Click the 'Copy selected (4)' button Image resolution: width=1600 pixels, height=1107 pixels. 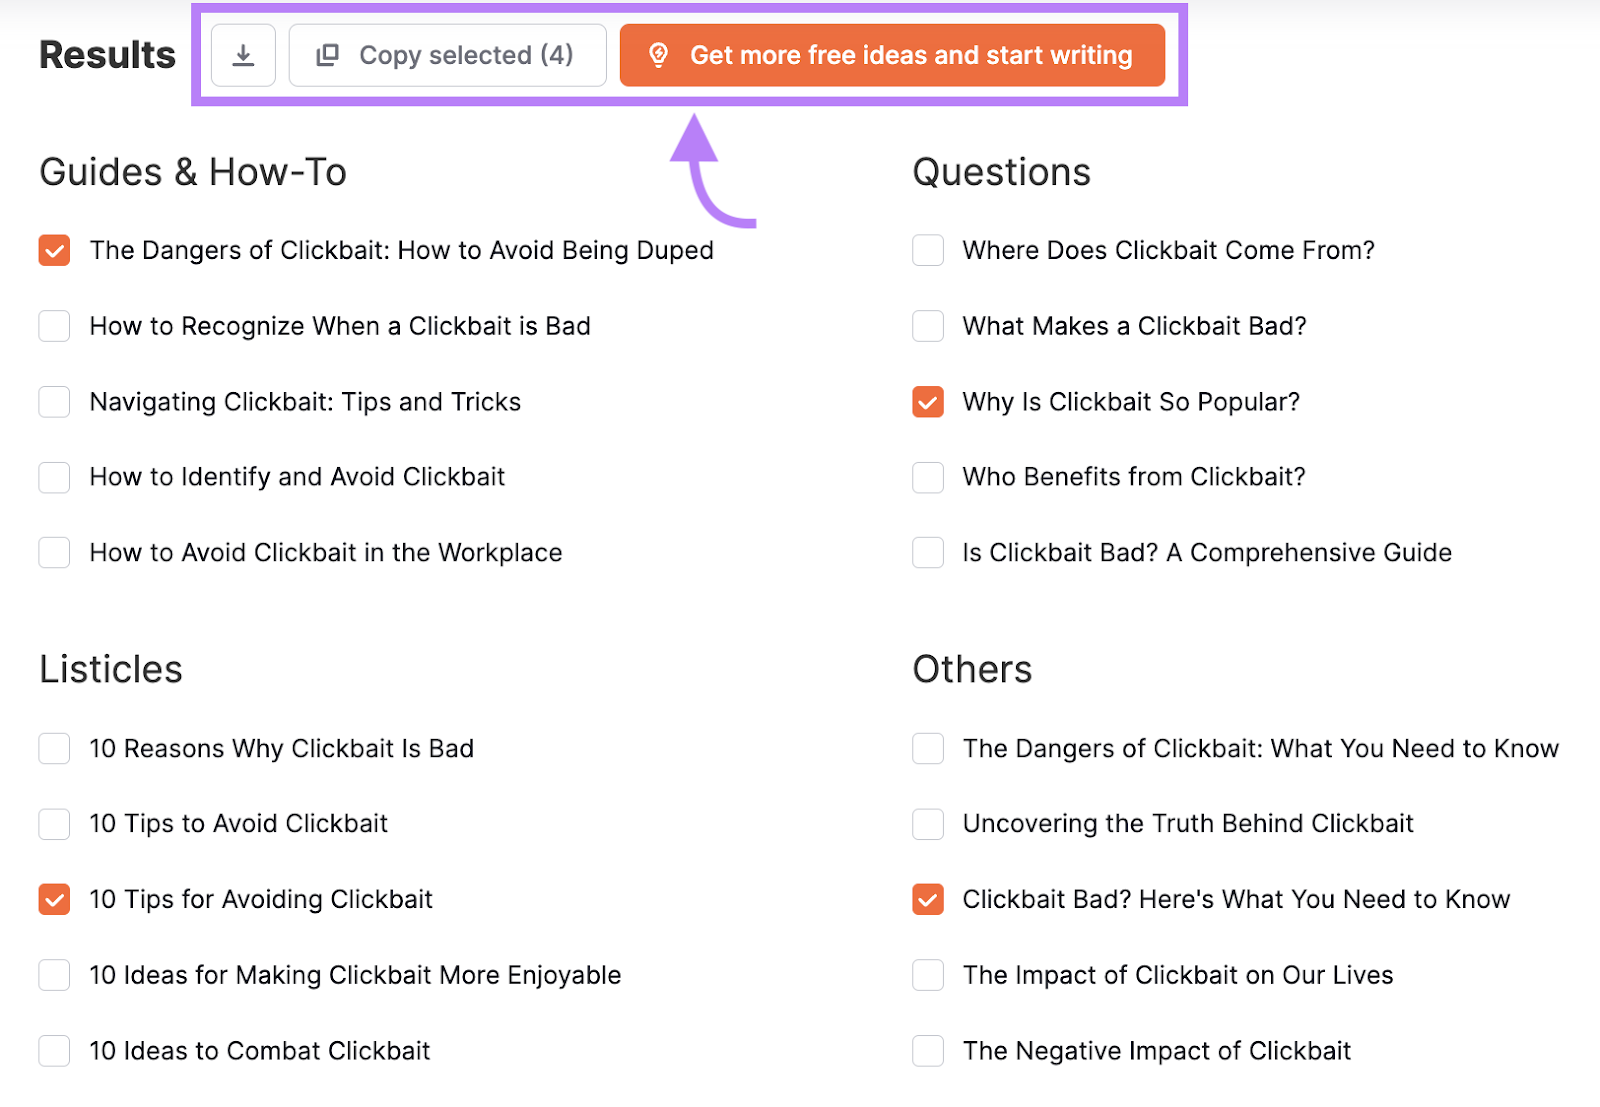click(x=447, y=55)
